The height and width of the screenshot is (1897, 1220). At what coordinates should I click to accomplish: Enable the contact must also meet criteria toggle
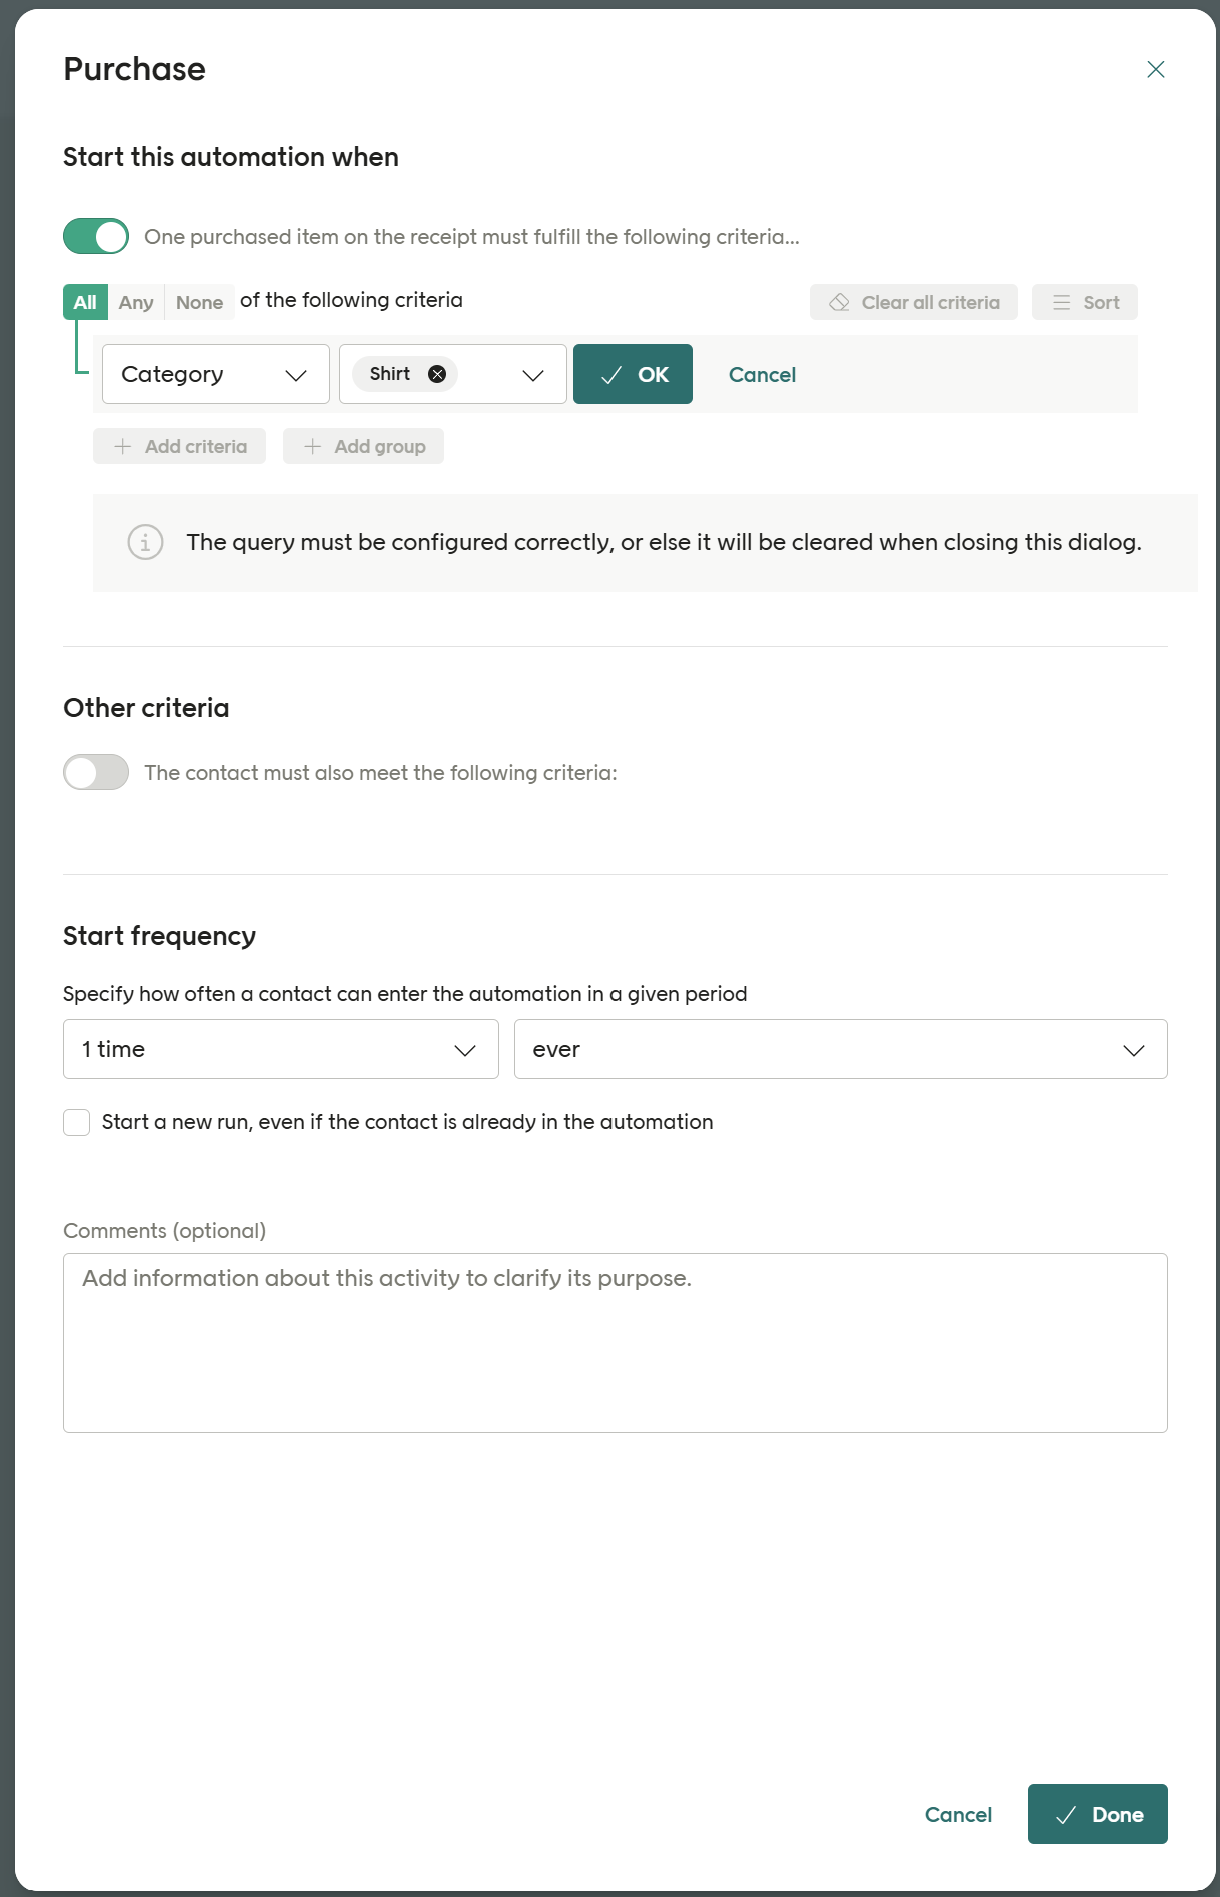point(96,772)
